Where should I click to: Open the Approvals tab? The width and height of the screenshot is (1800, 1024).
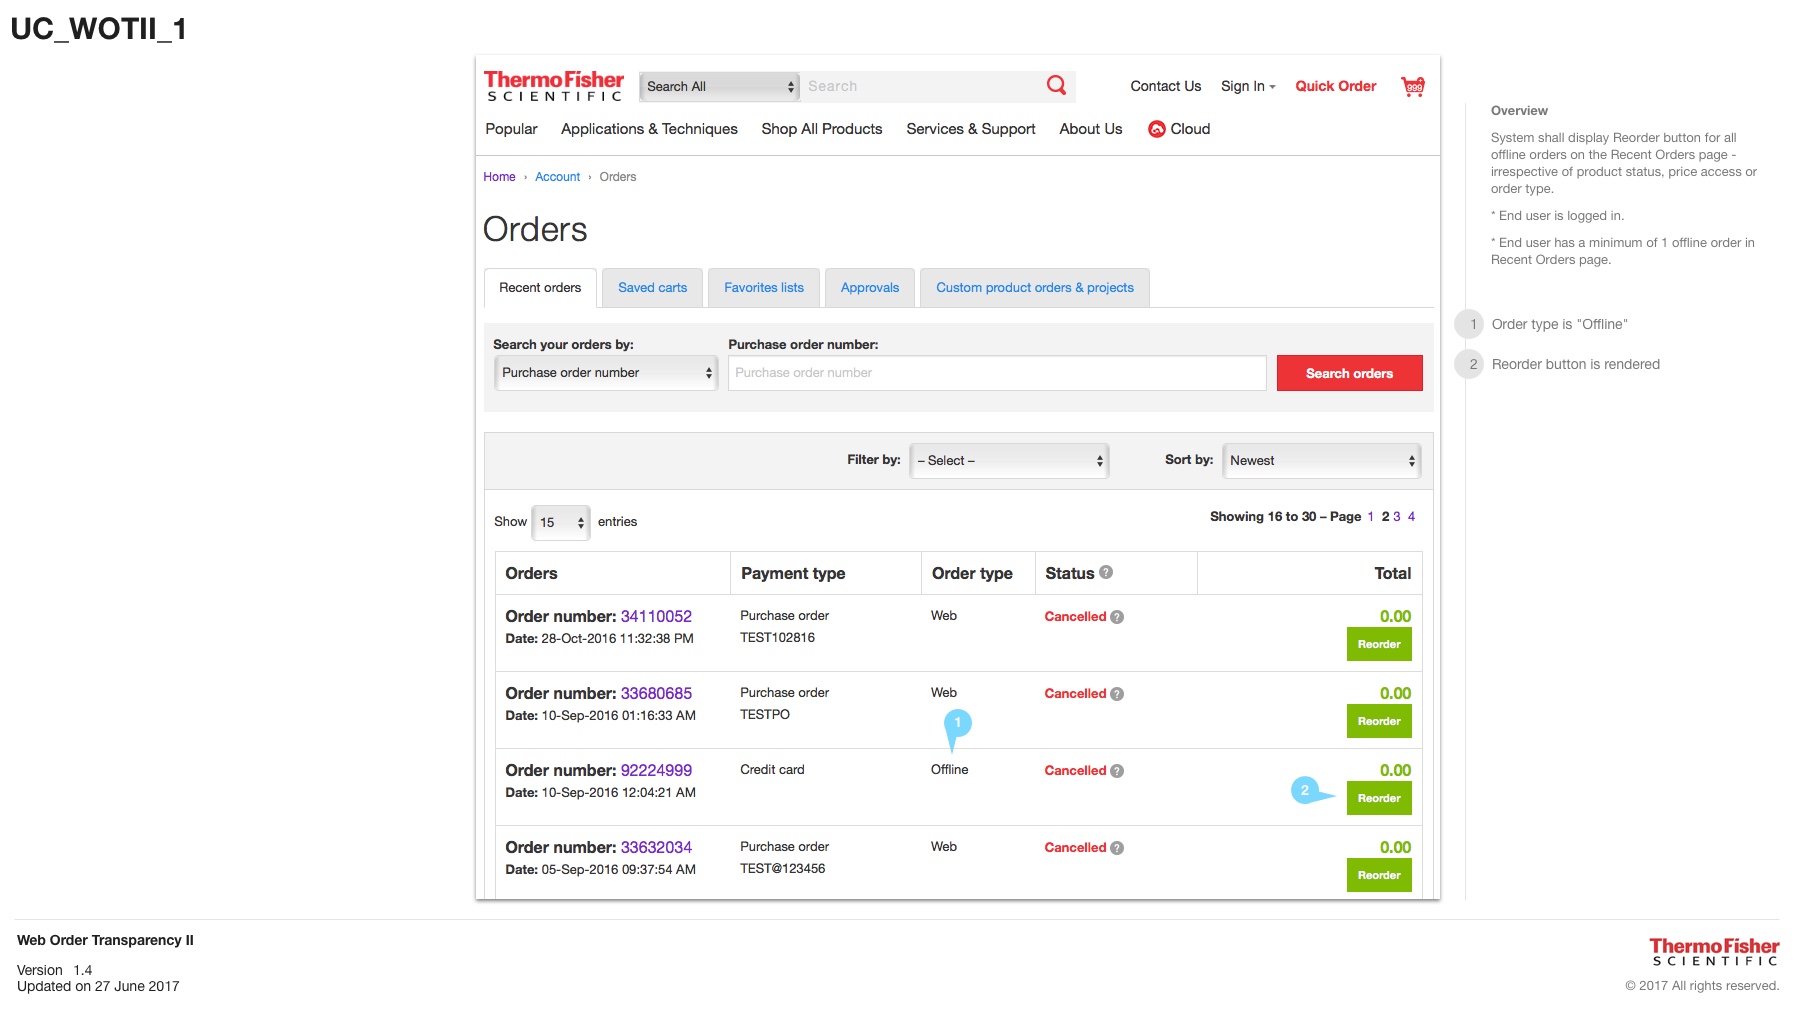tap(869, 288)
